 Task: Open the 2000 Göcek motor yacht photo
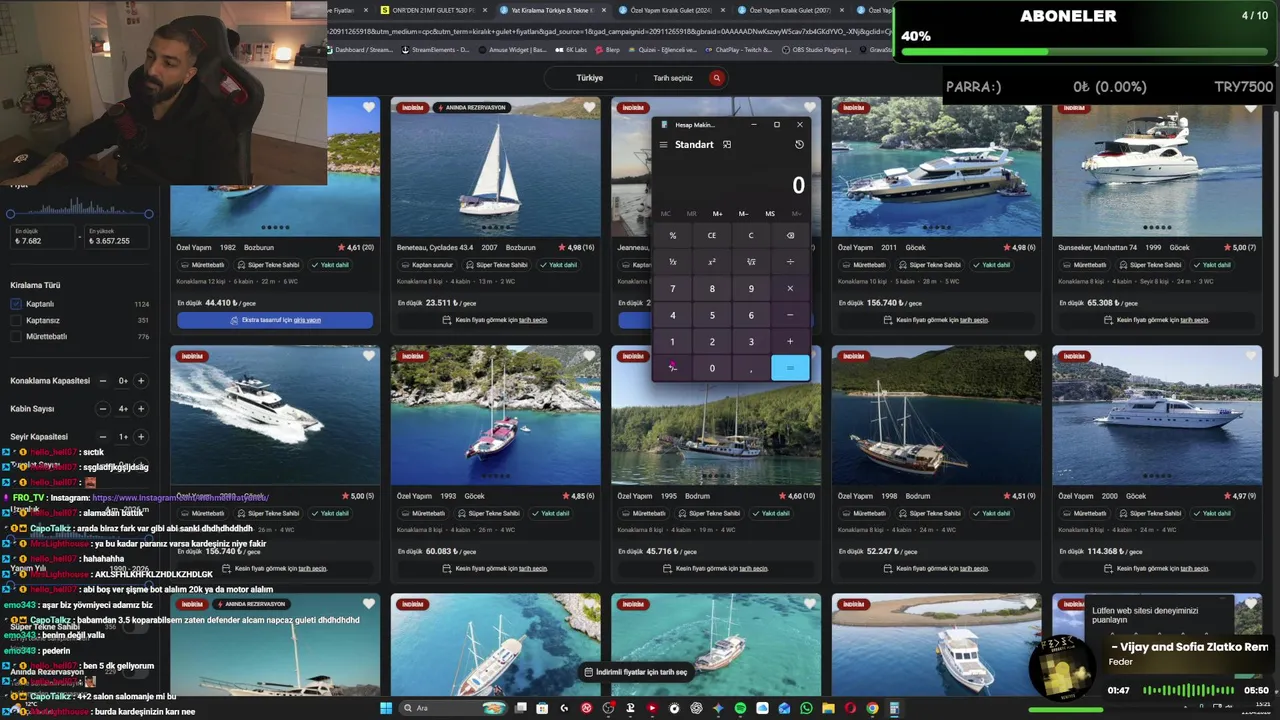click(x=1157, y=415)
